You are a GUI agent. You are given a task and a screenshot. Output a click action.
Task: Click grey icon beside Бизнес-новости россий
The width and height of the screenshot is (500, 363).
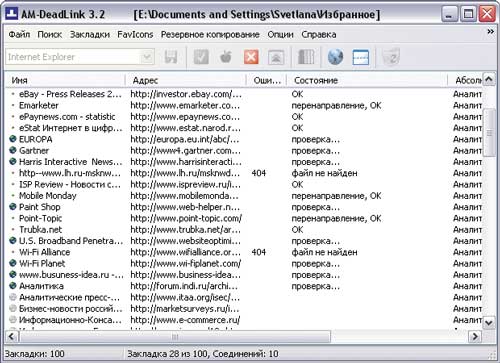(13, 308)
